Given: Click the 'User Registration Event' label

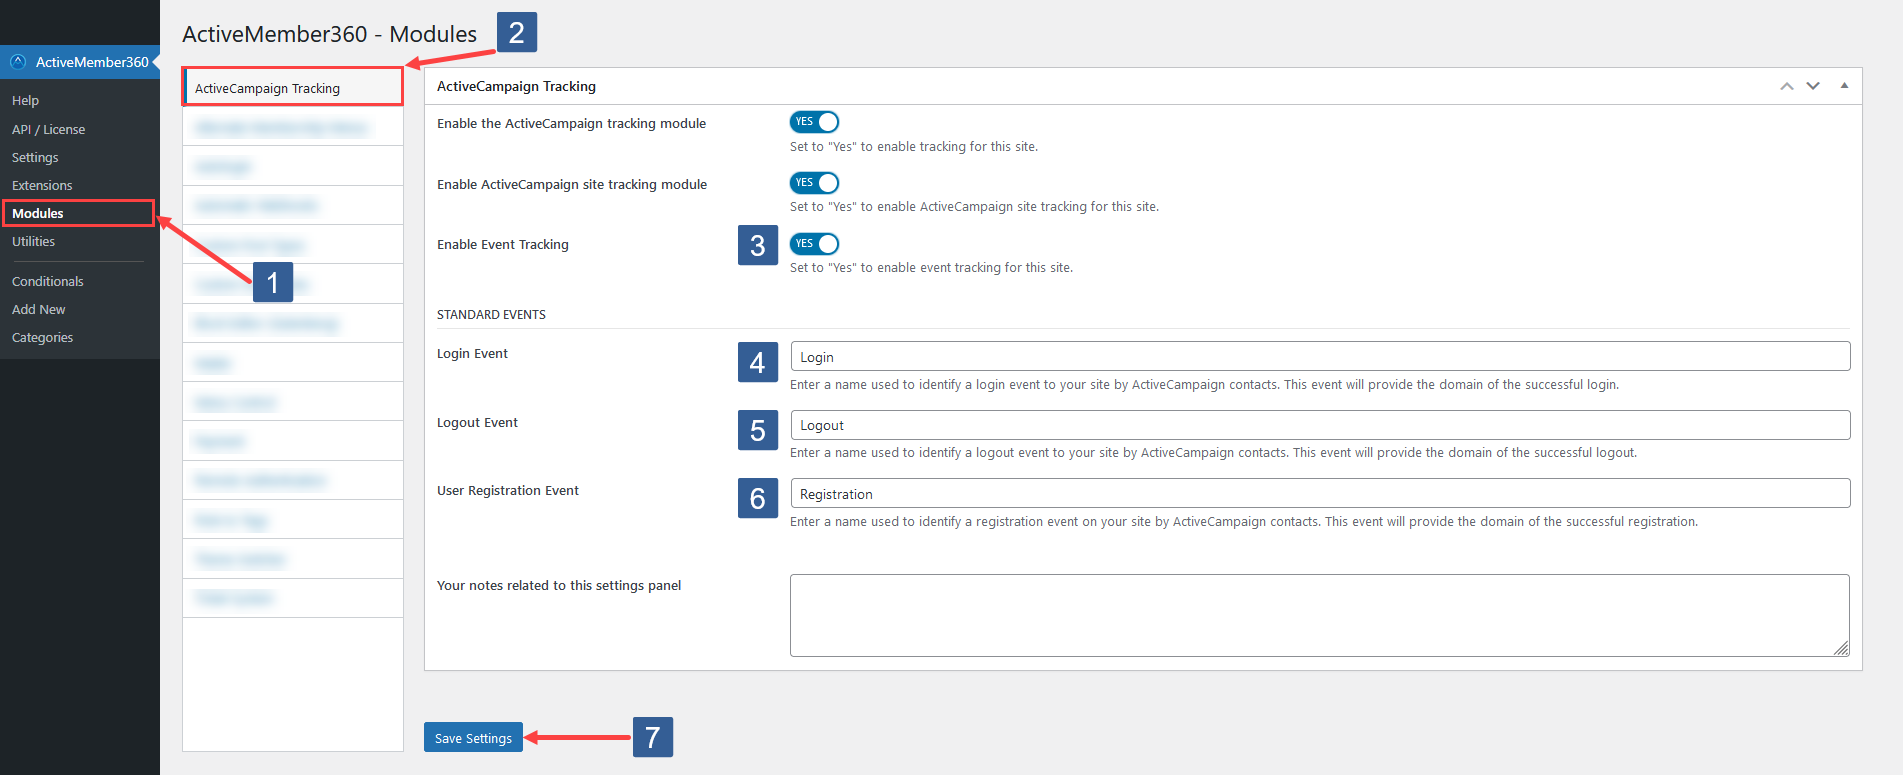Looking at the screenshot, I should pos(508,490).
